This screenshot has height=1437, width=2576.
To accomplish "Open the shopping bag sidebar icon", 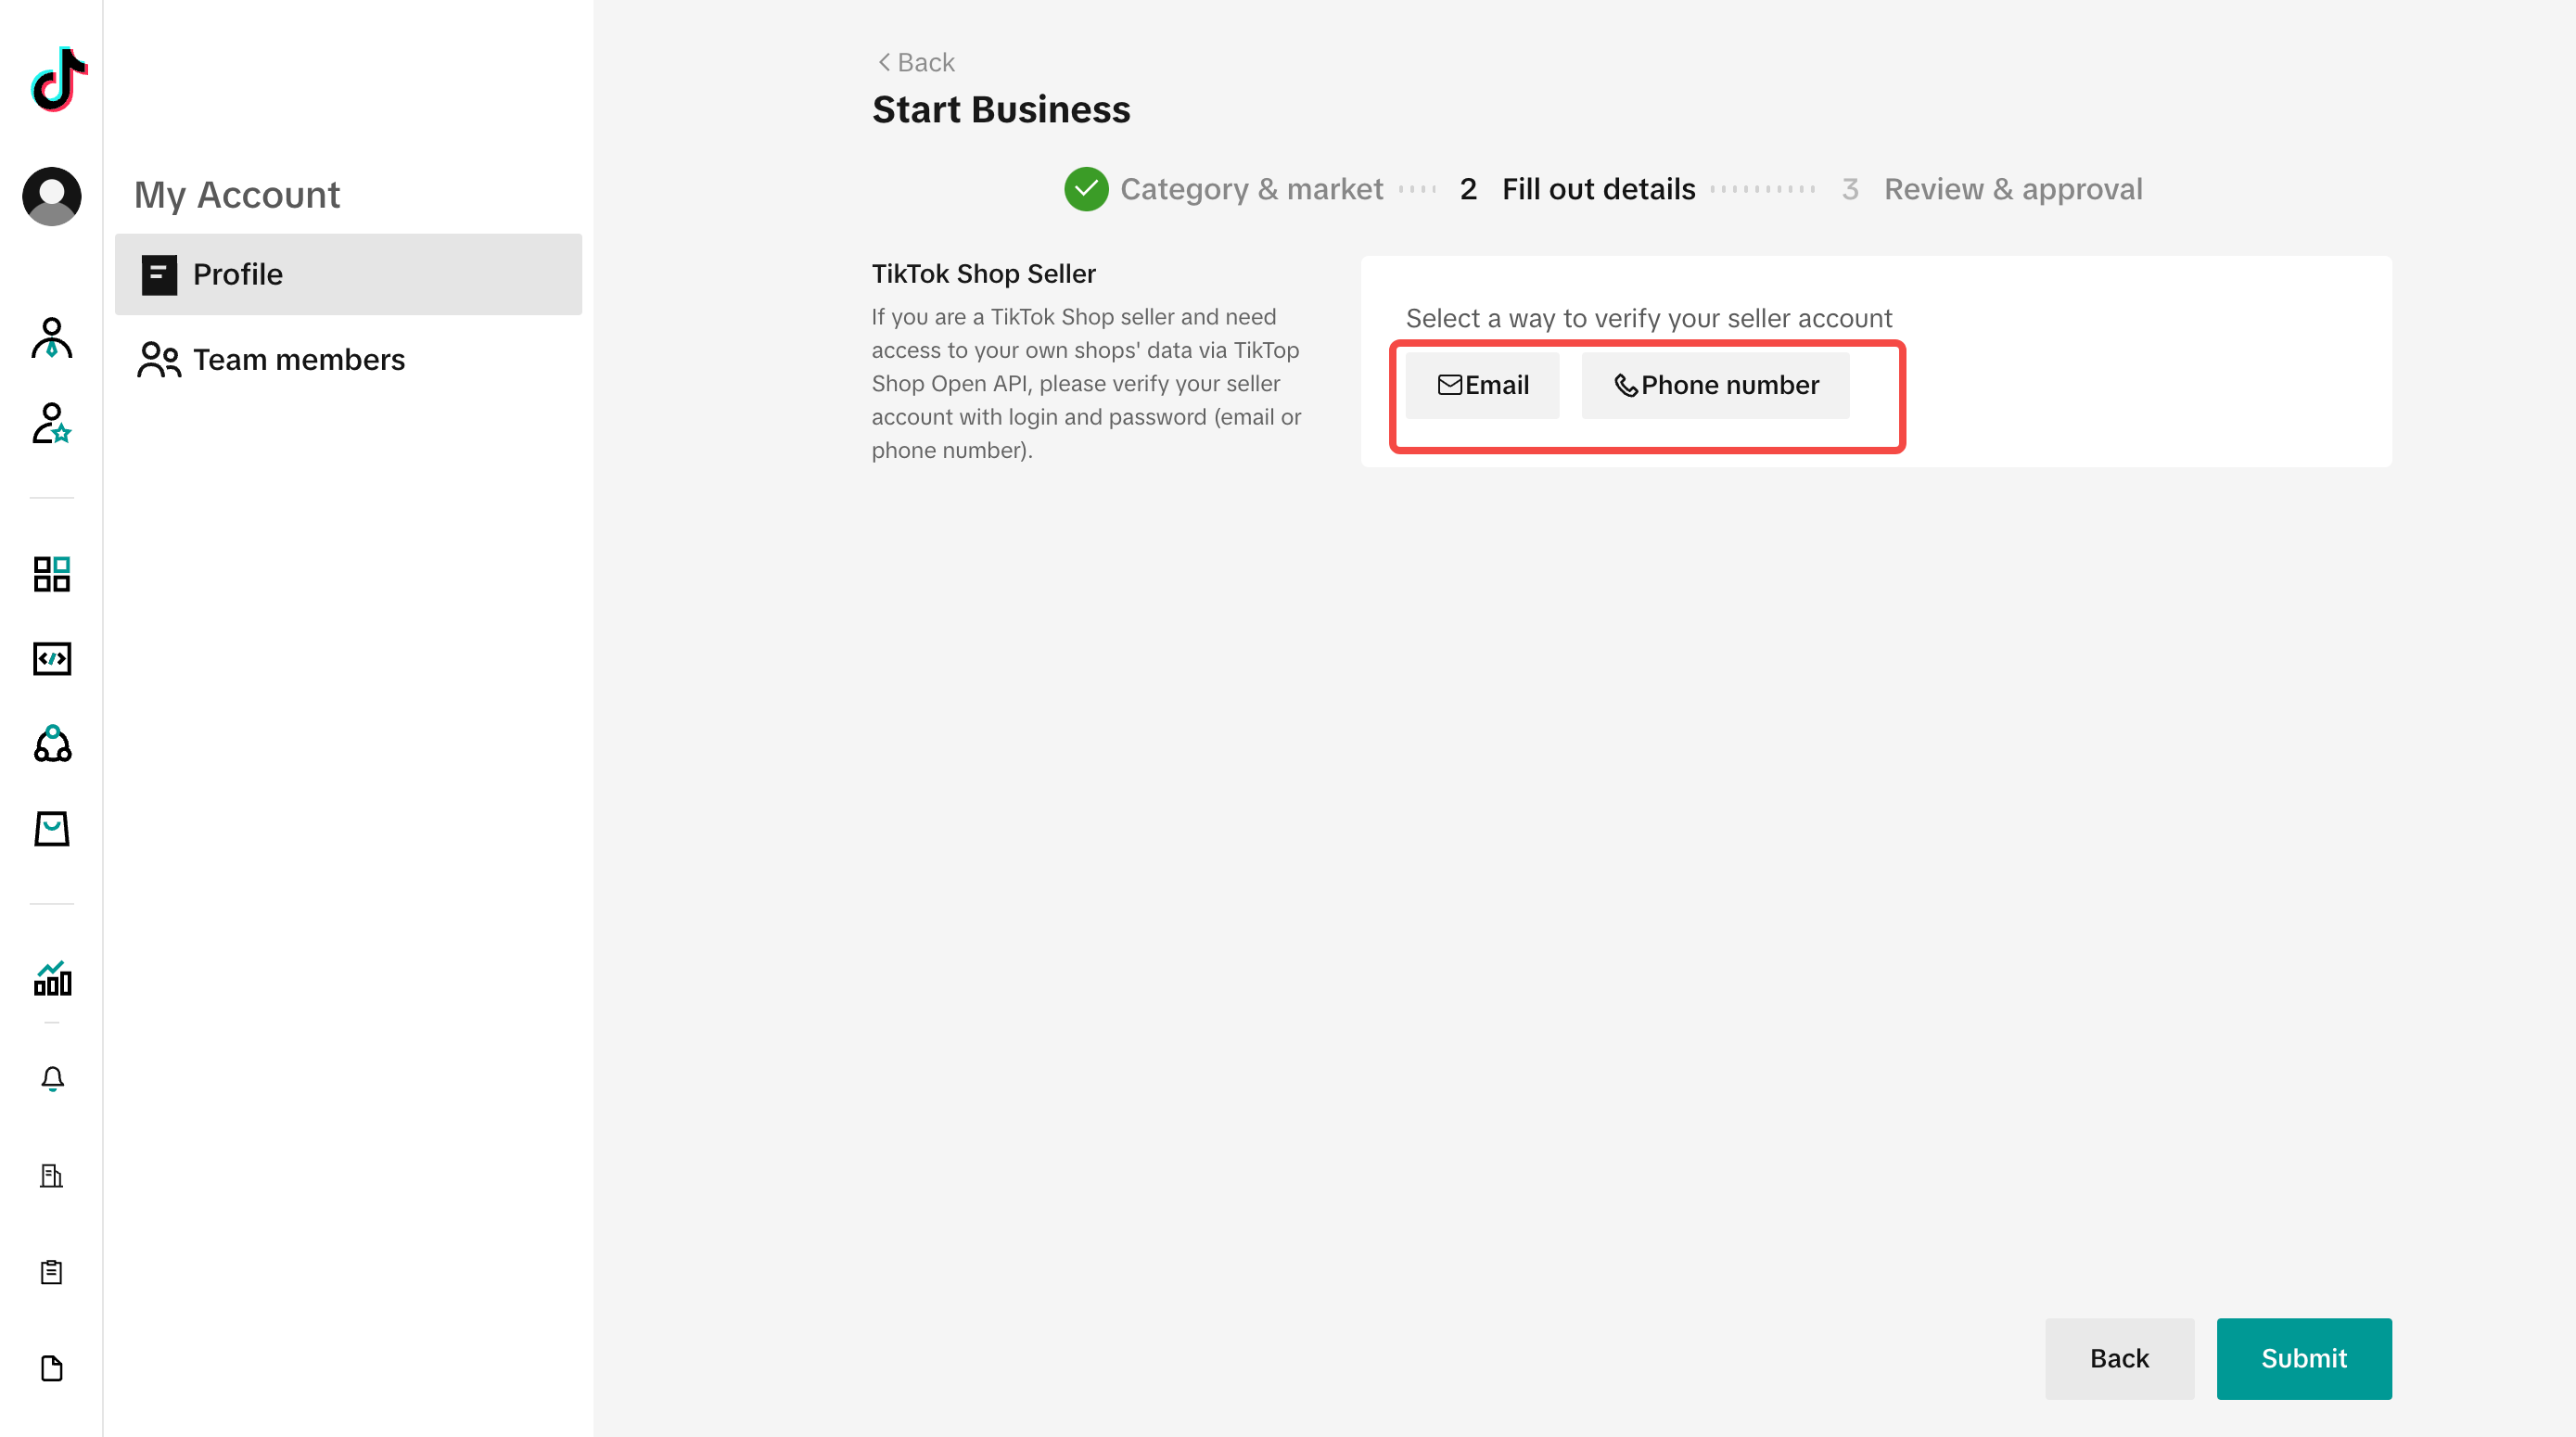I will tap(52, 829).
